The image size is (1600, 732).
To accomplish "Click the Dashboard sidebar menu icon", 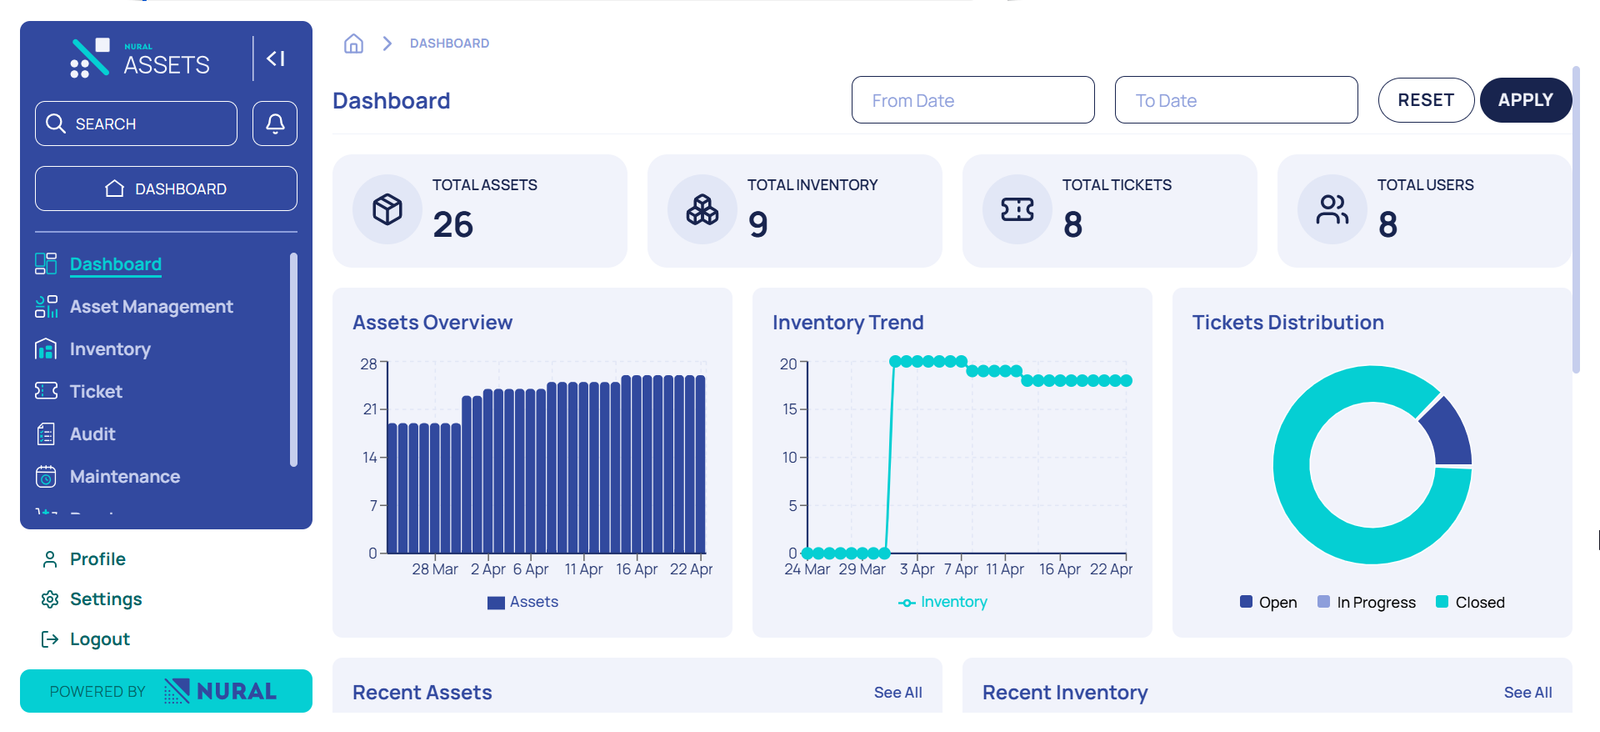I will (46, 264).
